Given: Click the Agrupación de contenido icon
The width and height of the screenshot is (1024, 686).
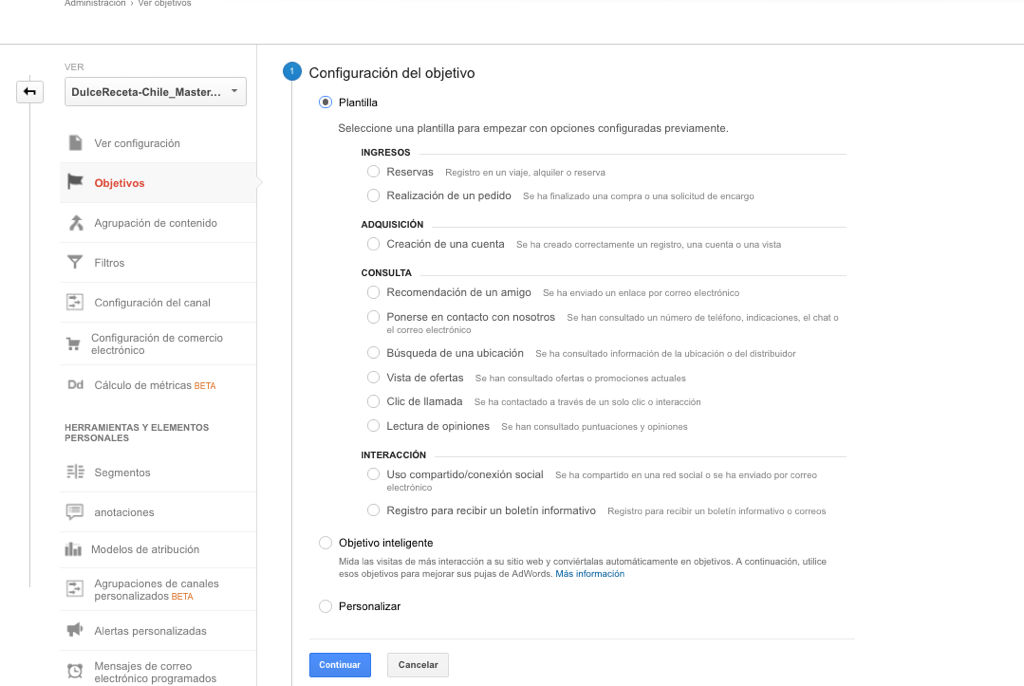Looking at the screenshot, I should click(x=75, y=223).
